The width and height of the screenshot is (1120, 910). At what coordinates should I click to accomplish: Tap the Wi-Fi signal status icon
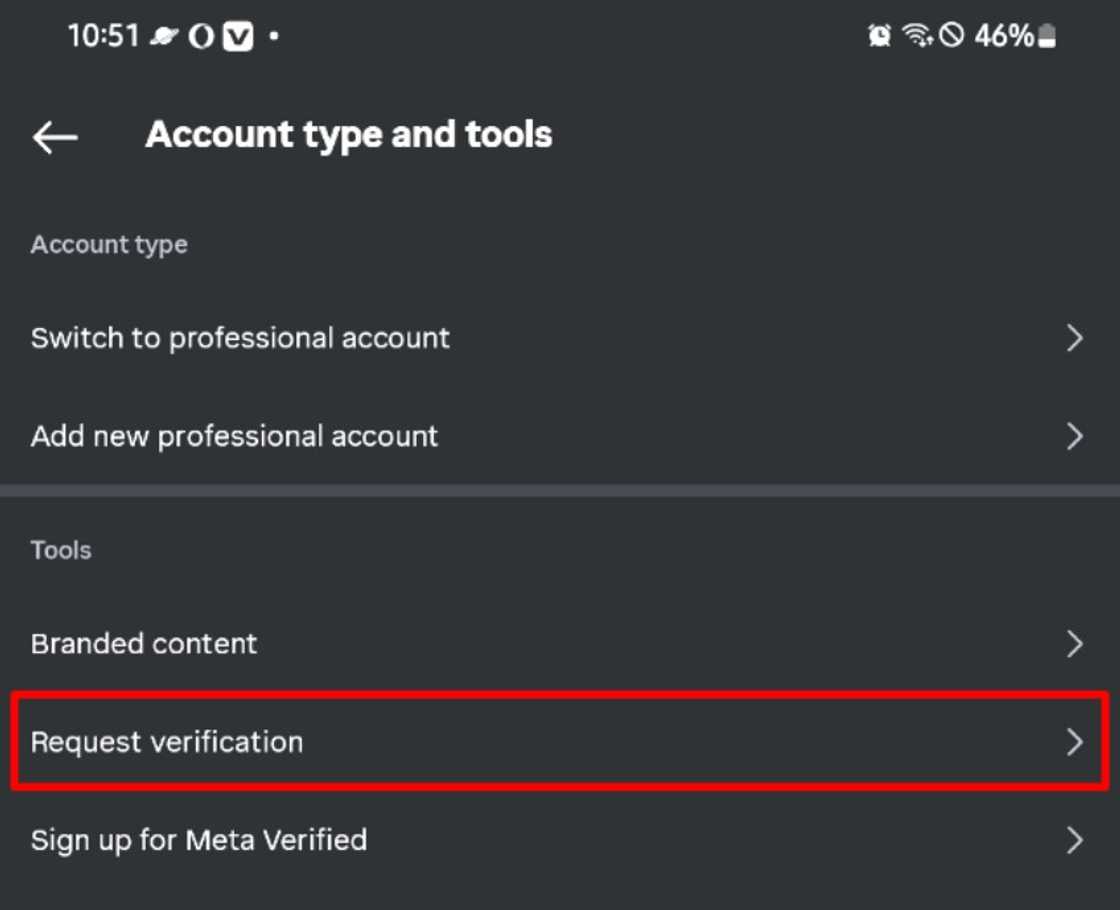[916, 37]
